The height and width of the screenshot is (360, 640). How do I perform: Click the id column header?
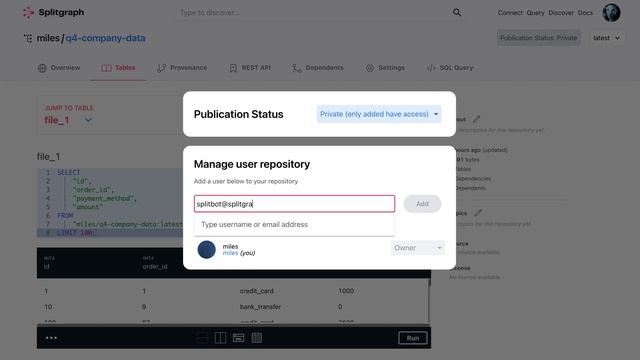point(47,267)
